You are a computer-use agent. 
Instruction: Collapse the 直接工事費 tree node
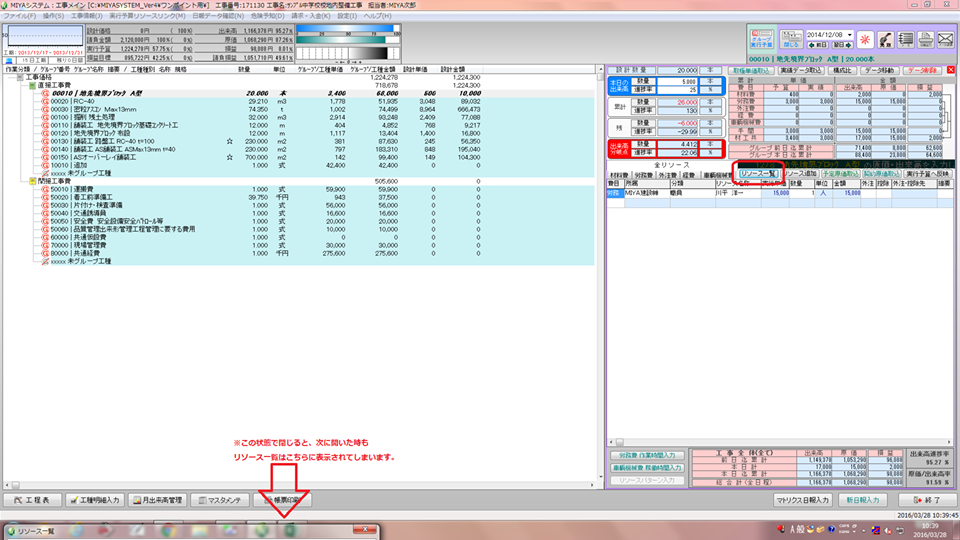pos(32,86)
